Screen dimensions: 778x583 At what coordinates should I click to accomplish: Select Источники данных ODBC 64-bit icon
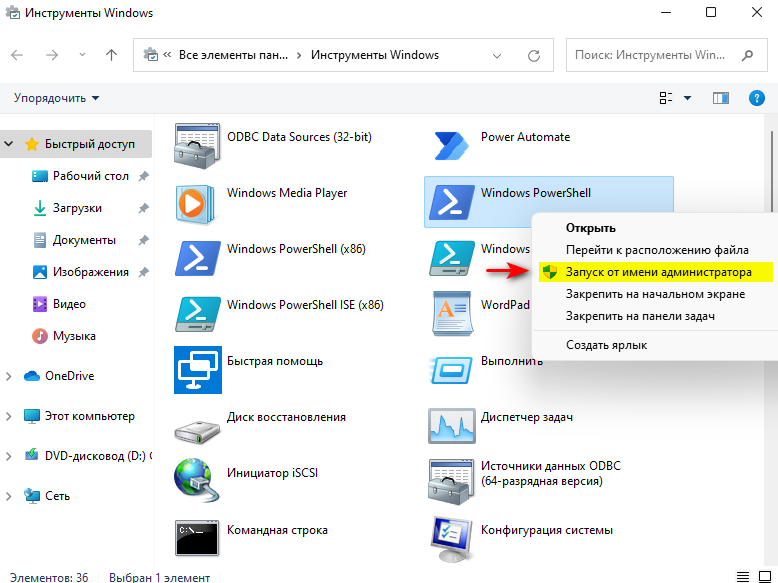[451, 481]
